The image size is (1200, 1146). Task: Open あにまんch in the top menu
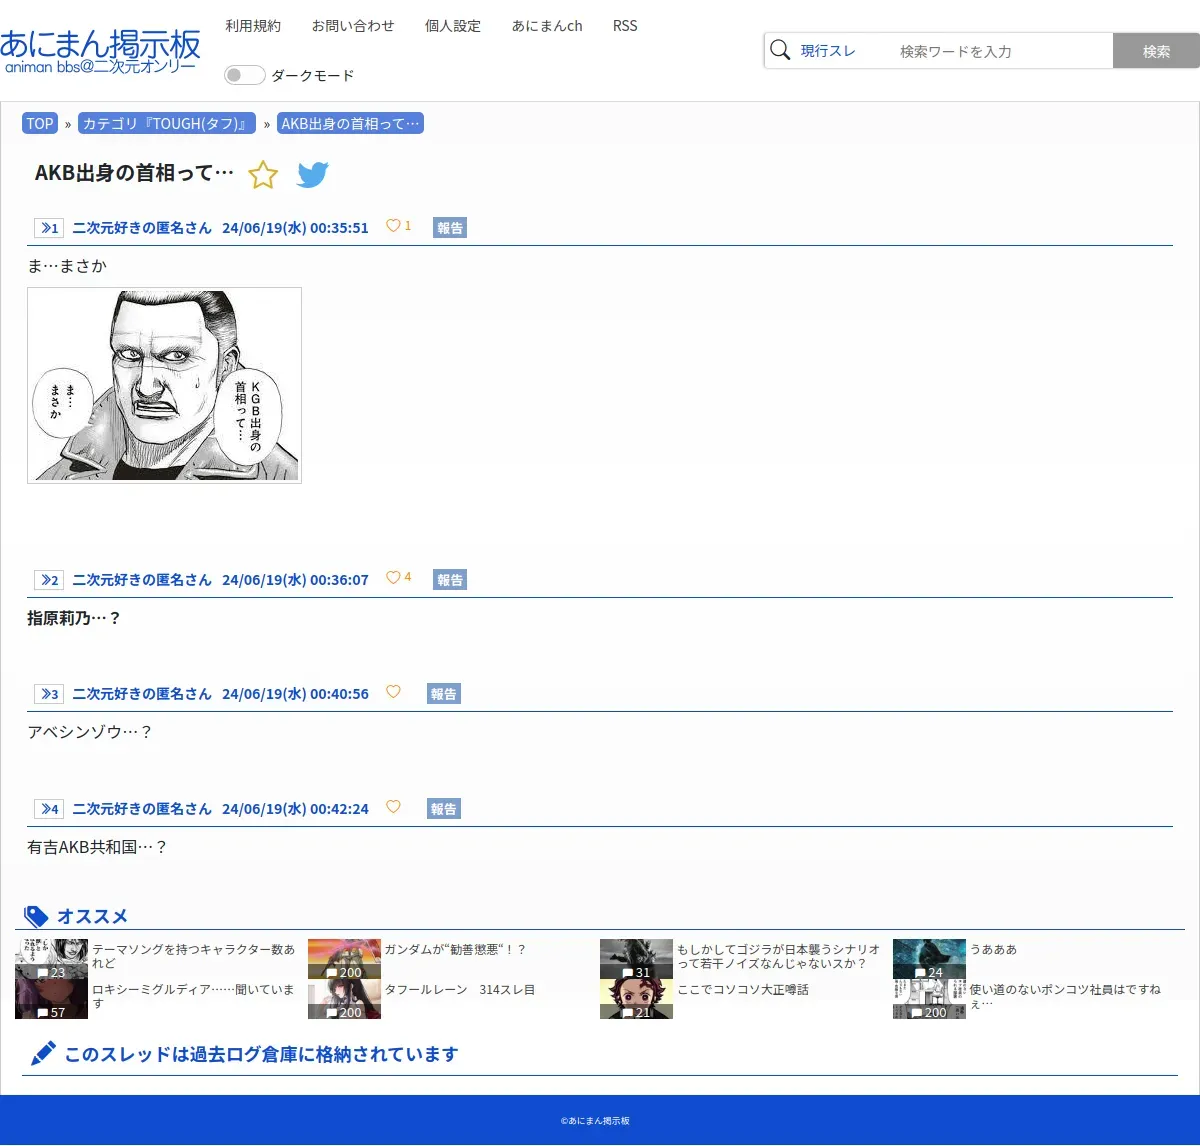[547, 26]
